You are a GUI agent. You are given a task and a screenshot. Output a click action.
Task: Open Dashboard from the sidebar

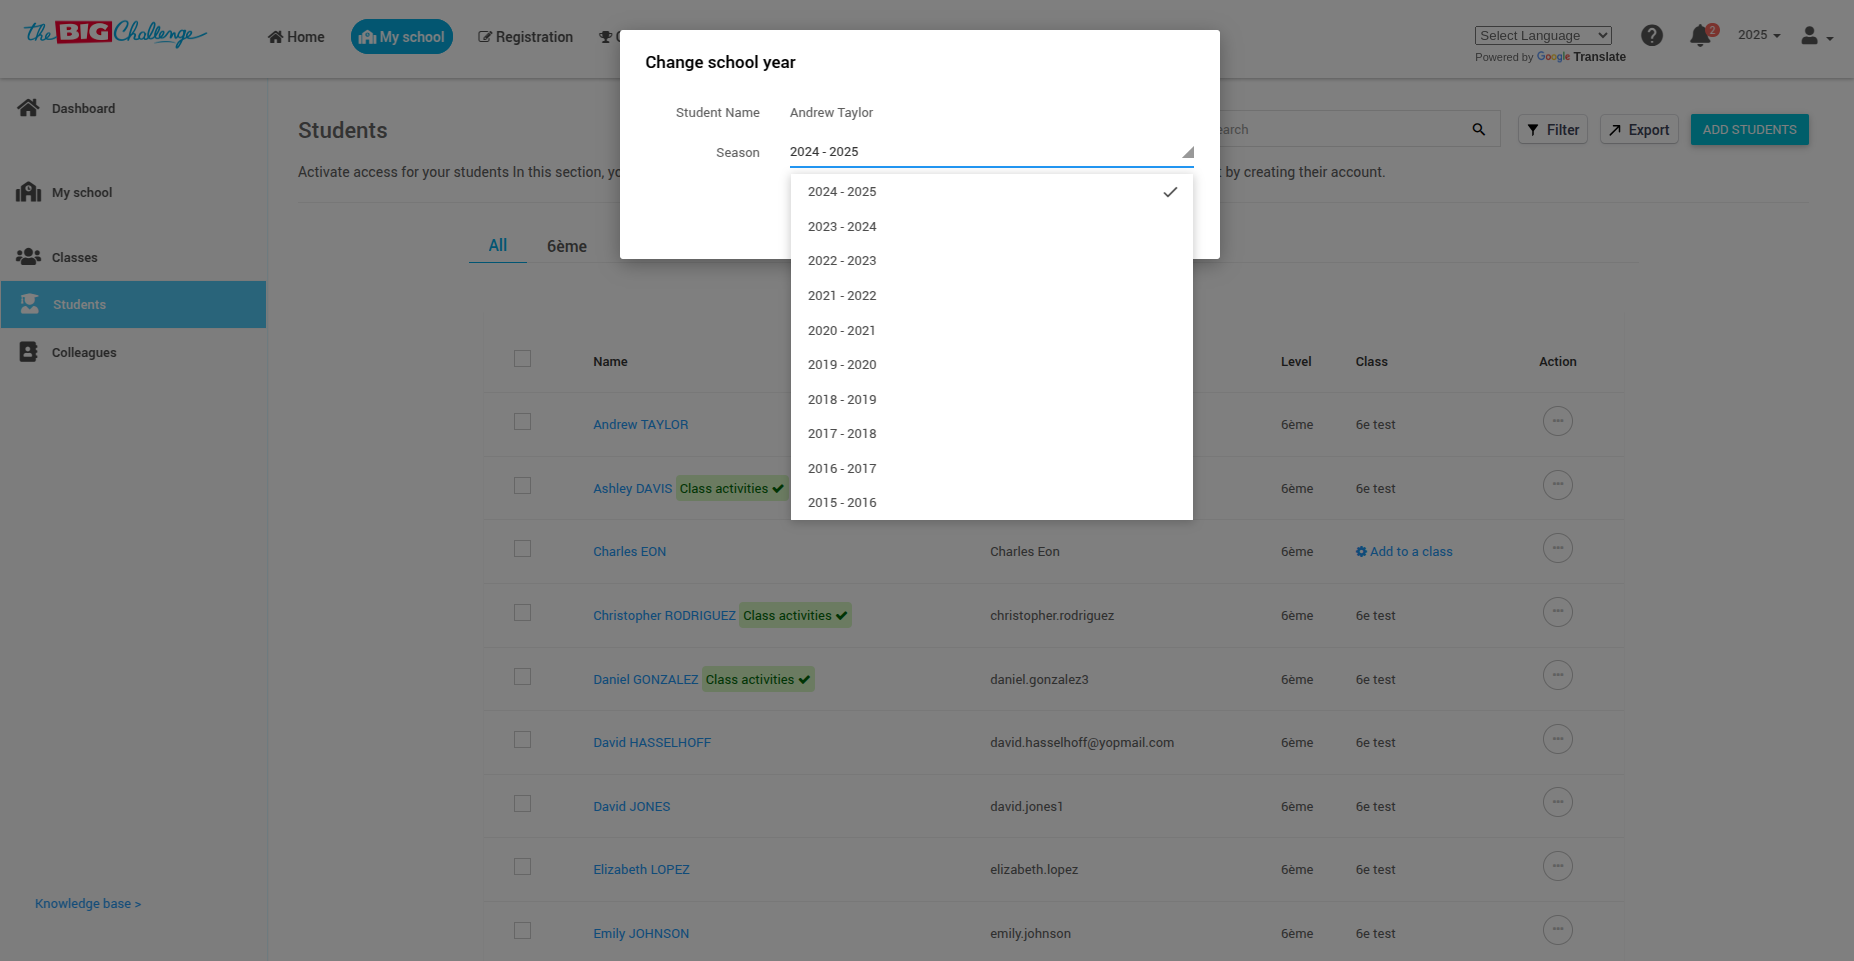tap(83, 108)
